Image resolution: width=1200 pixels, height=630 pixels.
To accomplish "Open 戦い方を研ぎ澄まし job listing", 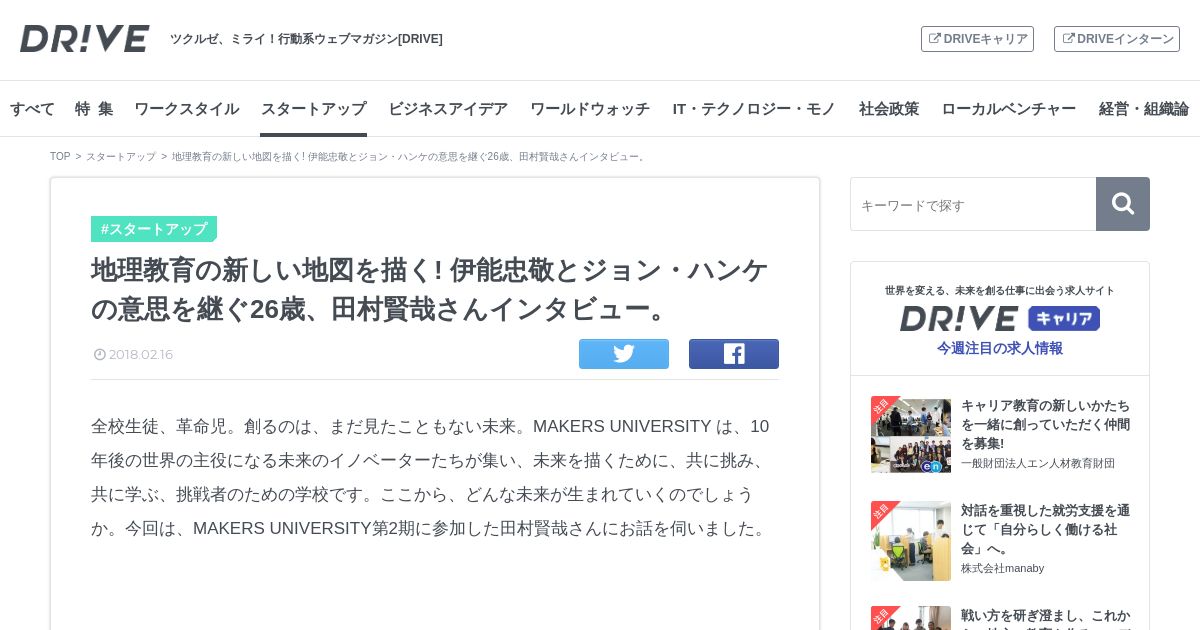I will pyautogui.click(x=1046, y=617).
